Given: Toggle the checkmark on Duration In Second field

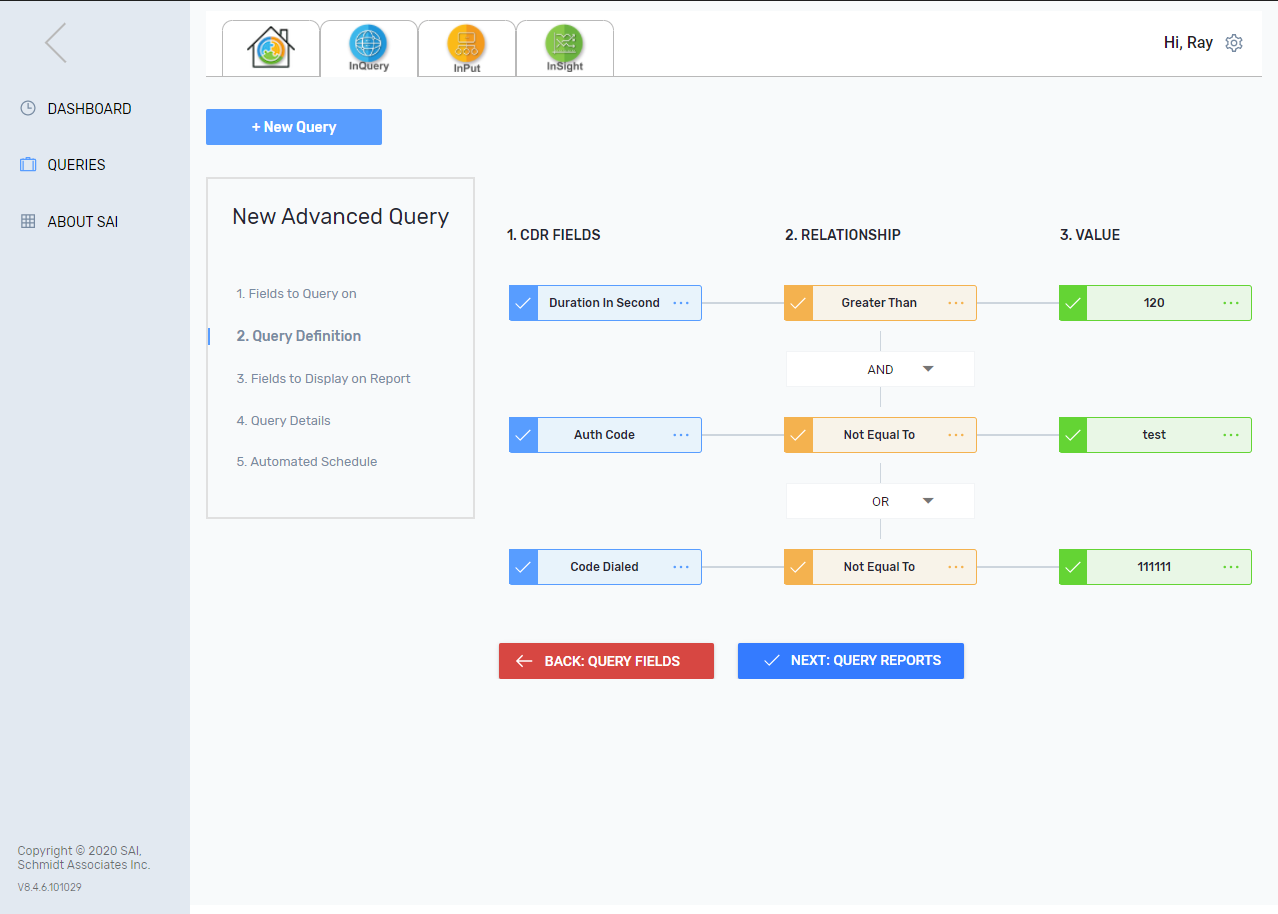Looking at the screenshot, I should tap(523, 303).
